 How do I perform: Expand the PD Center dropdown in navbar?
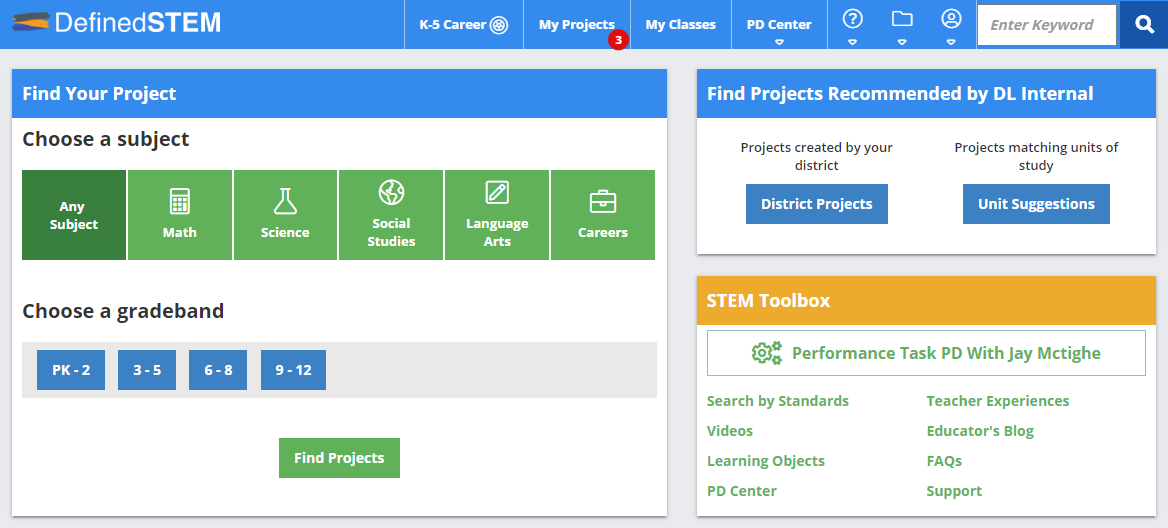click(x=779, y=25)
